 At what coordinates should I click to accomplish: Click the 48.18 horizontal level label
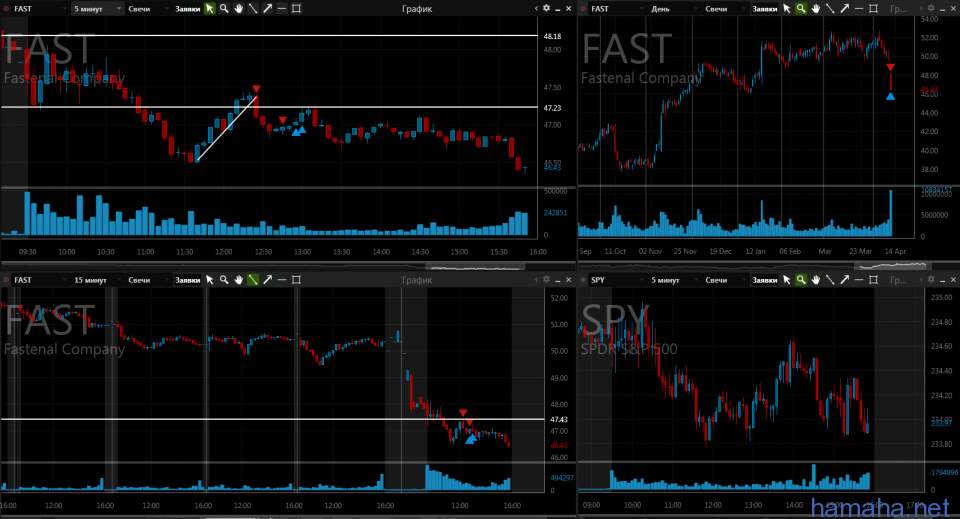point(552,36)
